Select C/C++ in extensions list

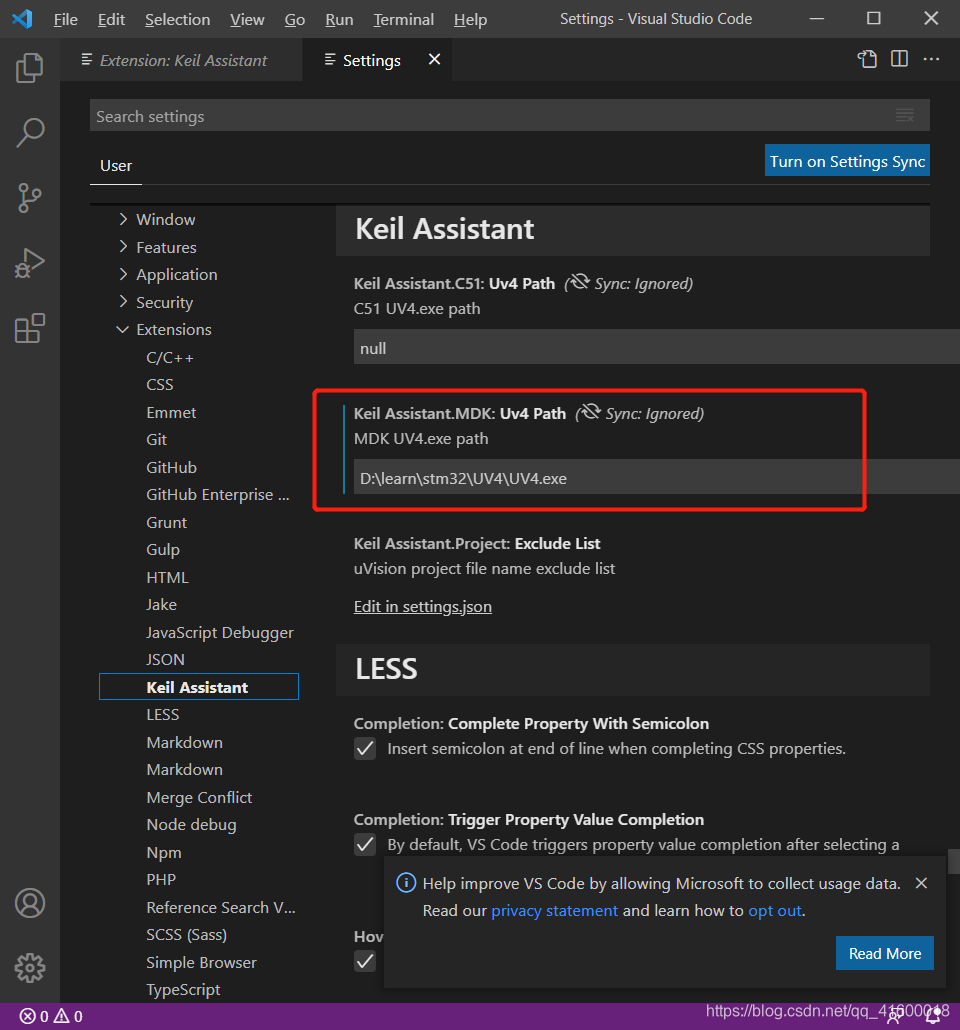170,357
